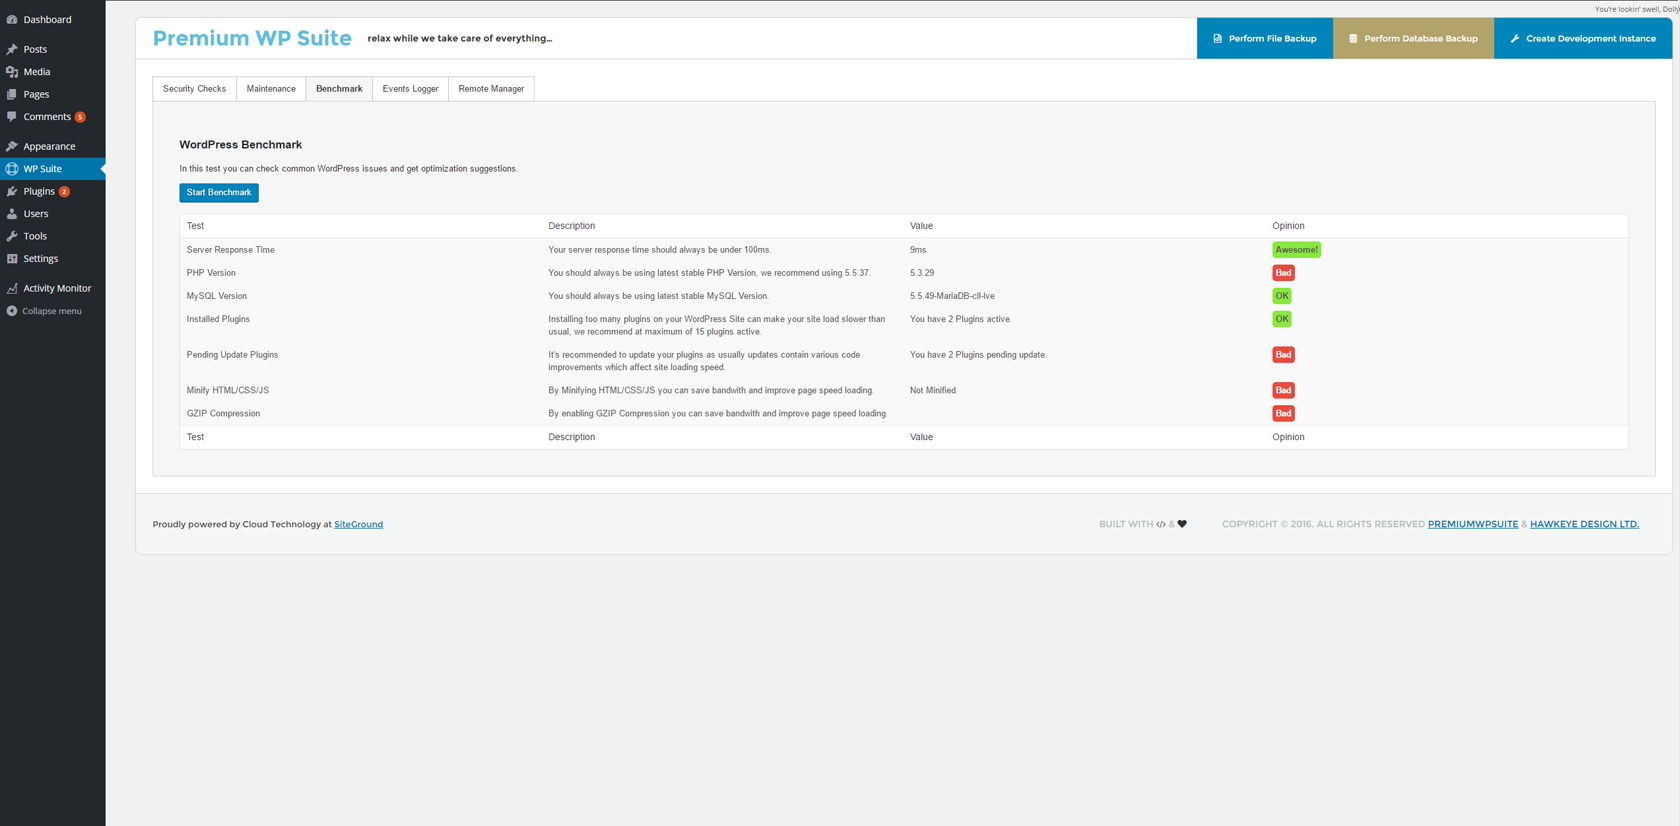Click the Pages icon in sidebar

(12, 94)
